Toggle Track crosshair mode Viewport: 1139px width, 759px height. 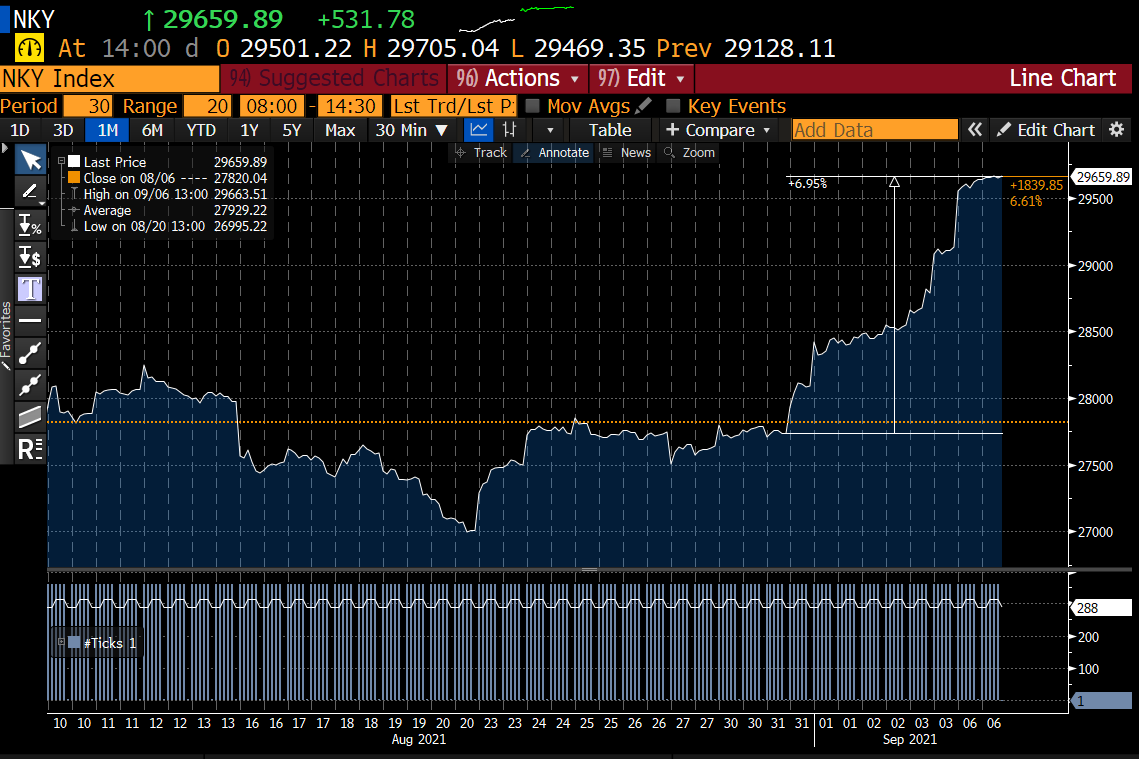[x=481, y=152]
